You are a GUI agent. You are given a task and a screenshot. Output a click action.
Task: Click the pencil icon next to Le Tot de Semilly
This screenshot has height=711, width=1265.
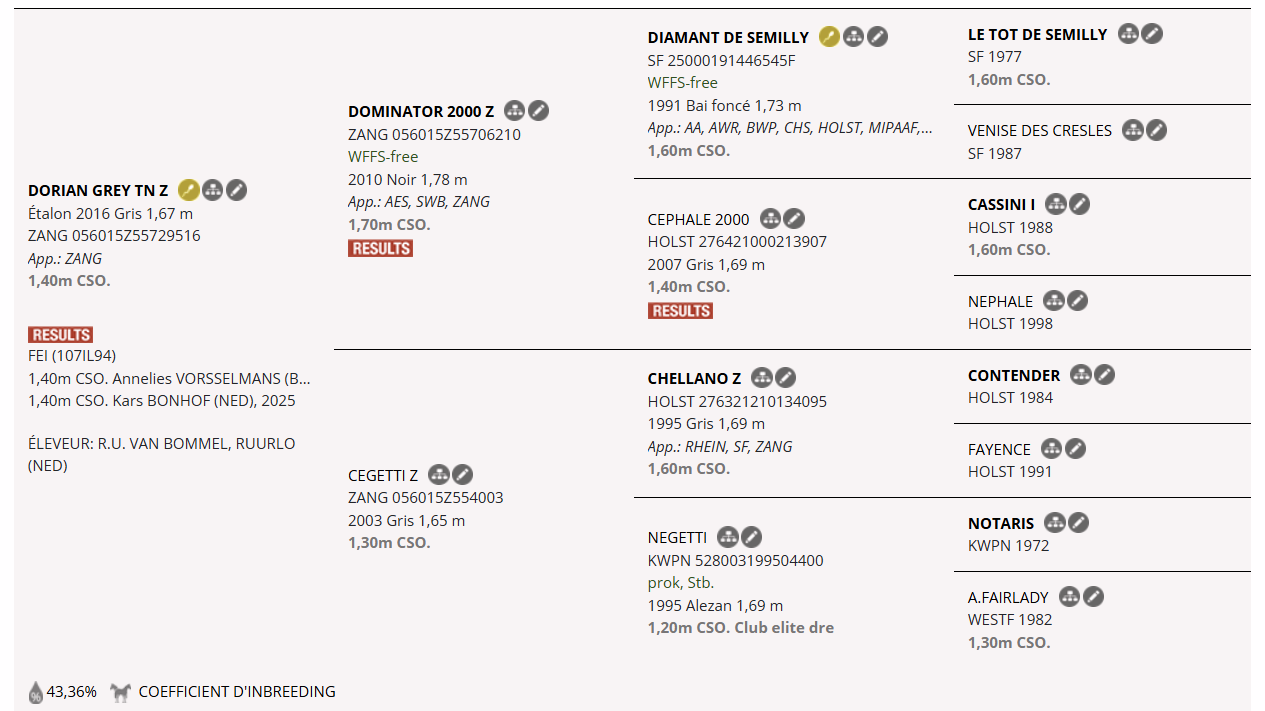(x=1152, y=34)
